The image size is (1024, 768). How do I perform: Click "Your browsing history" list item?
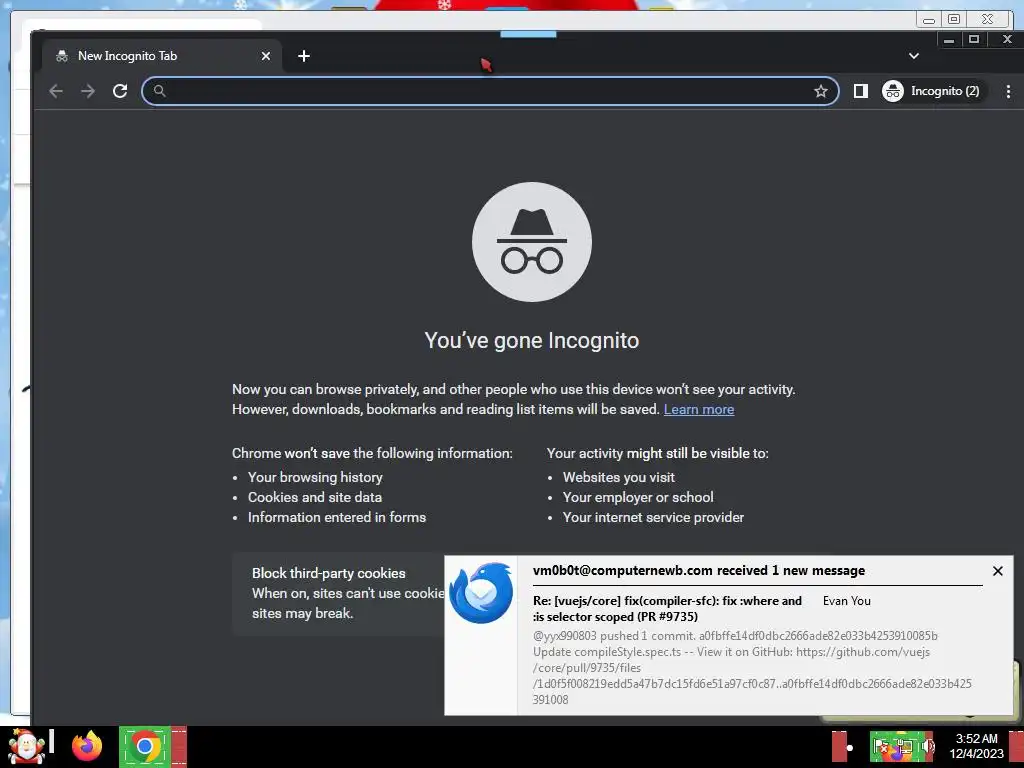point(315,477)
